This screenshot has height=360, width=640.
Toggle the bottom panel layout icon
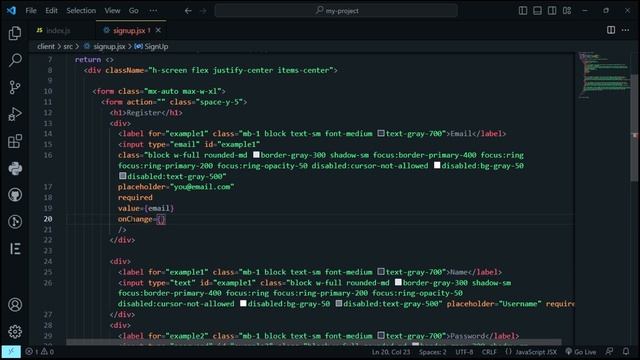click(538, 11)
